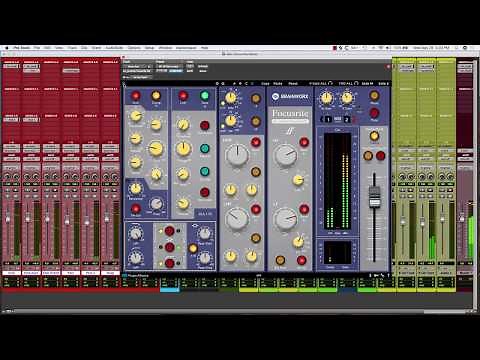Click the fader of the leftmost red mixer track
The height and width of the screenshot is (360, 480).
pos(8,219)
